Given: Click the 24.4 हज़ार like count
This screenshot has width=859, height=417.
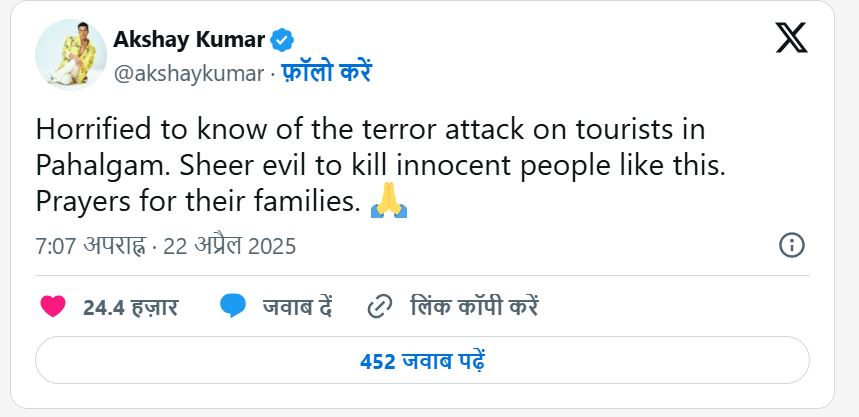Looking at the screenshot, I should click(x=130, y=307).
